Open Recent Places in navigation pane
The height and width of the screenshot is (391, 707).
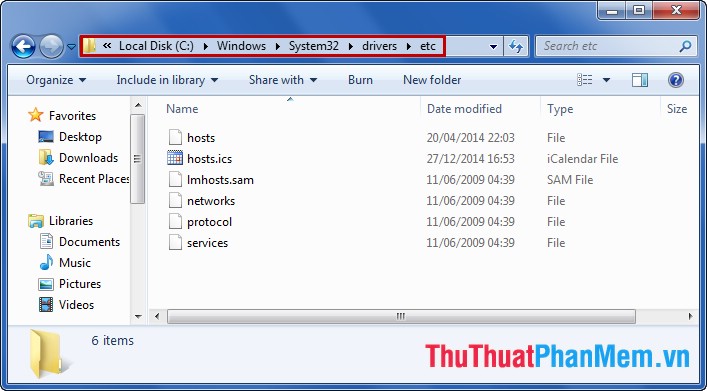click(95, 179)
